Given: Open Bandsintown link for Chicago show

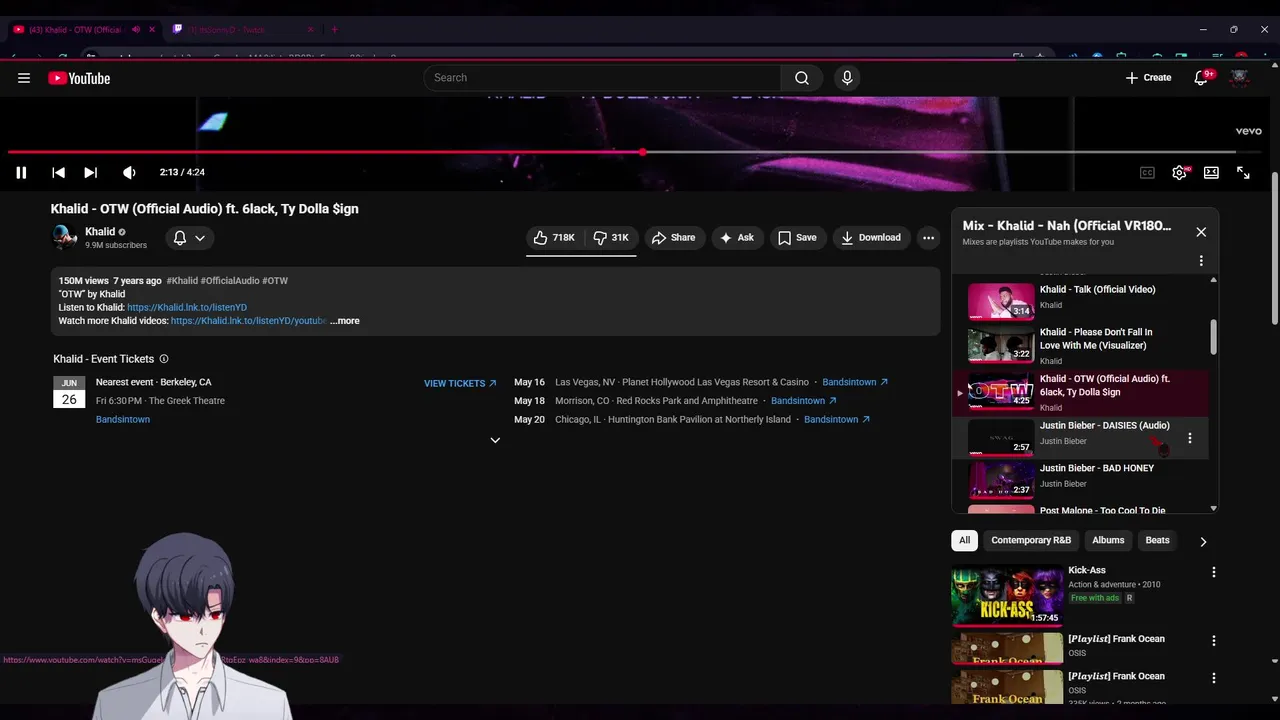Looking at the screenshot, I should click(837, 420).
